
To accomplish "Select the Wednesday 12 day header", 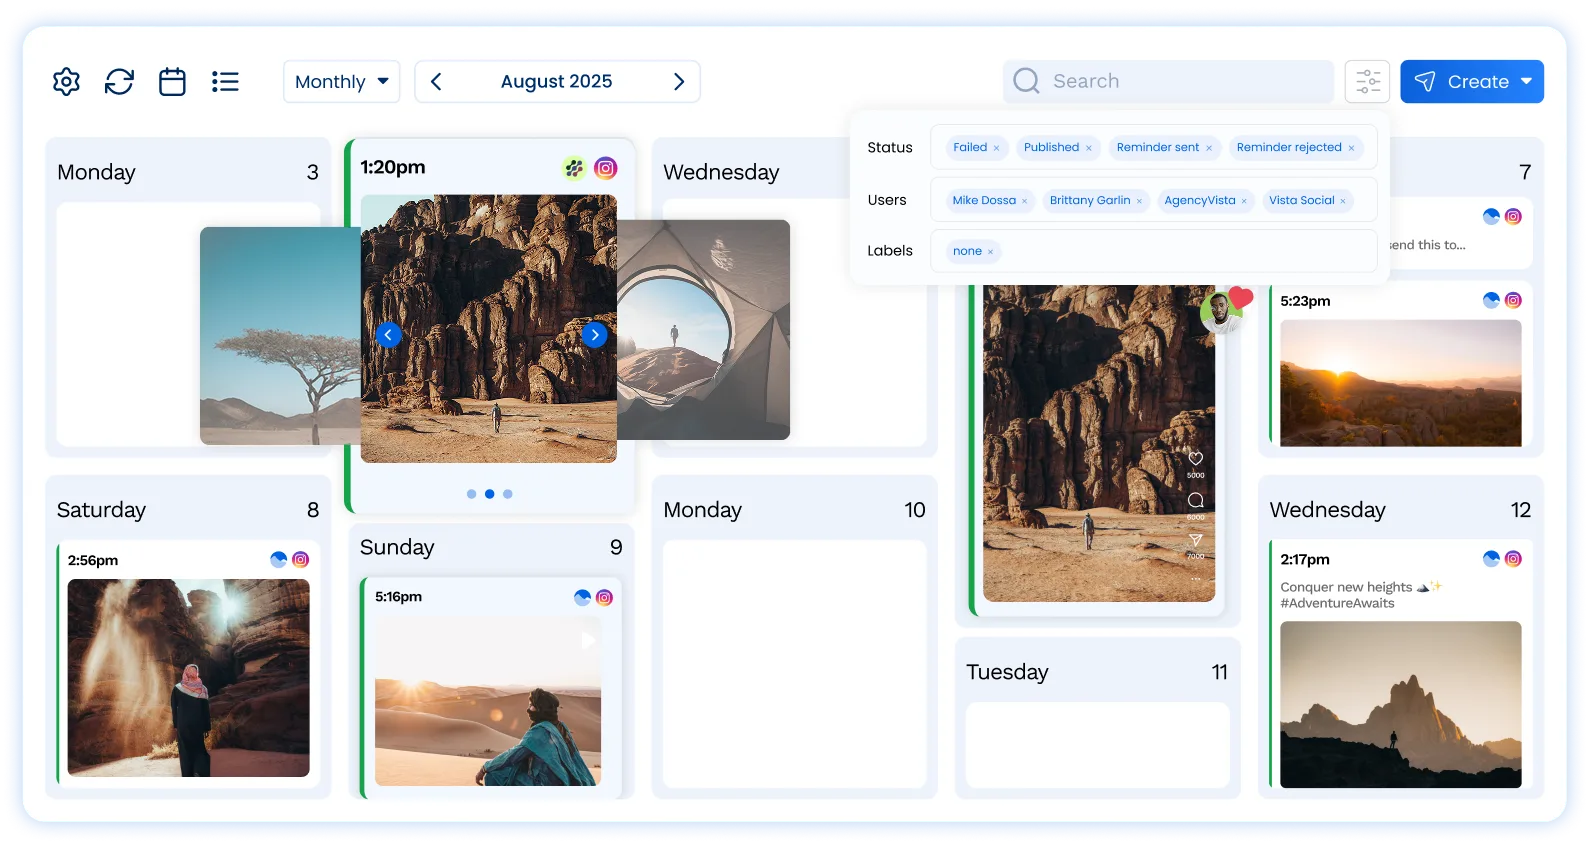I will point(1400,510).
